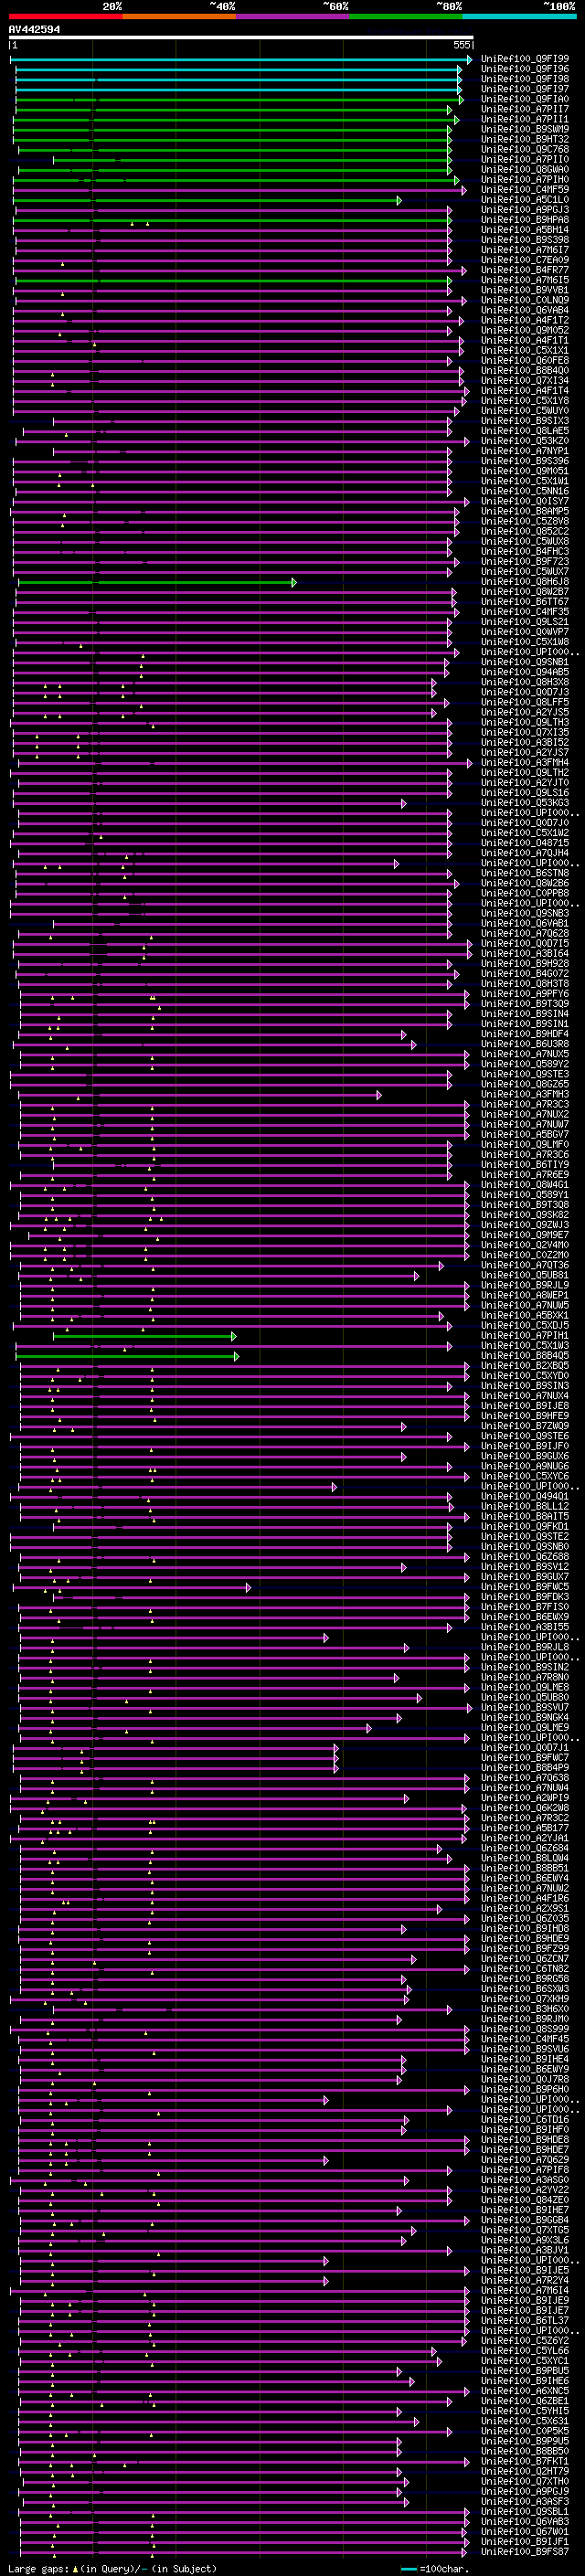Click the orange ~40% identity legend bar
Image resolution: width=585 pixels, height=2576 pixels.
pos(179,16)
